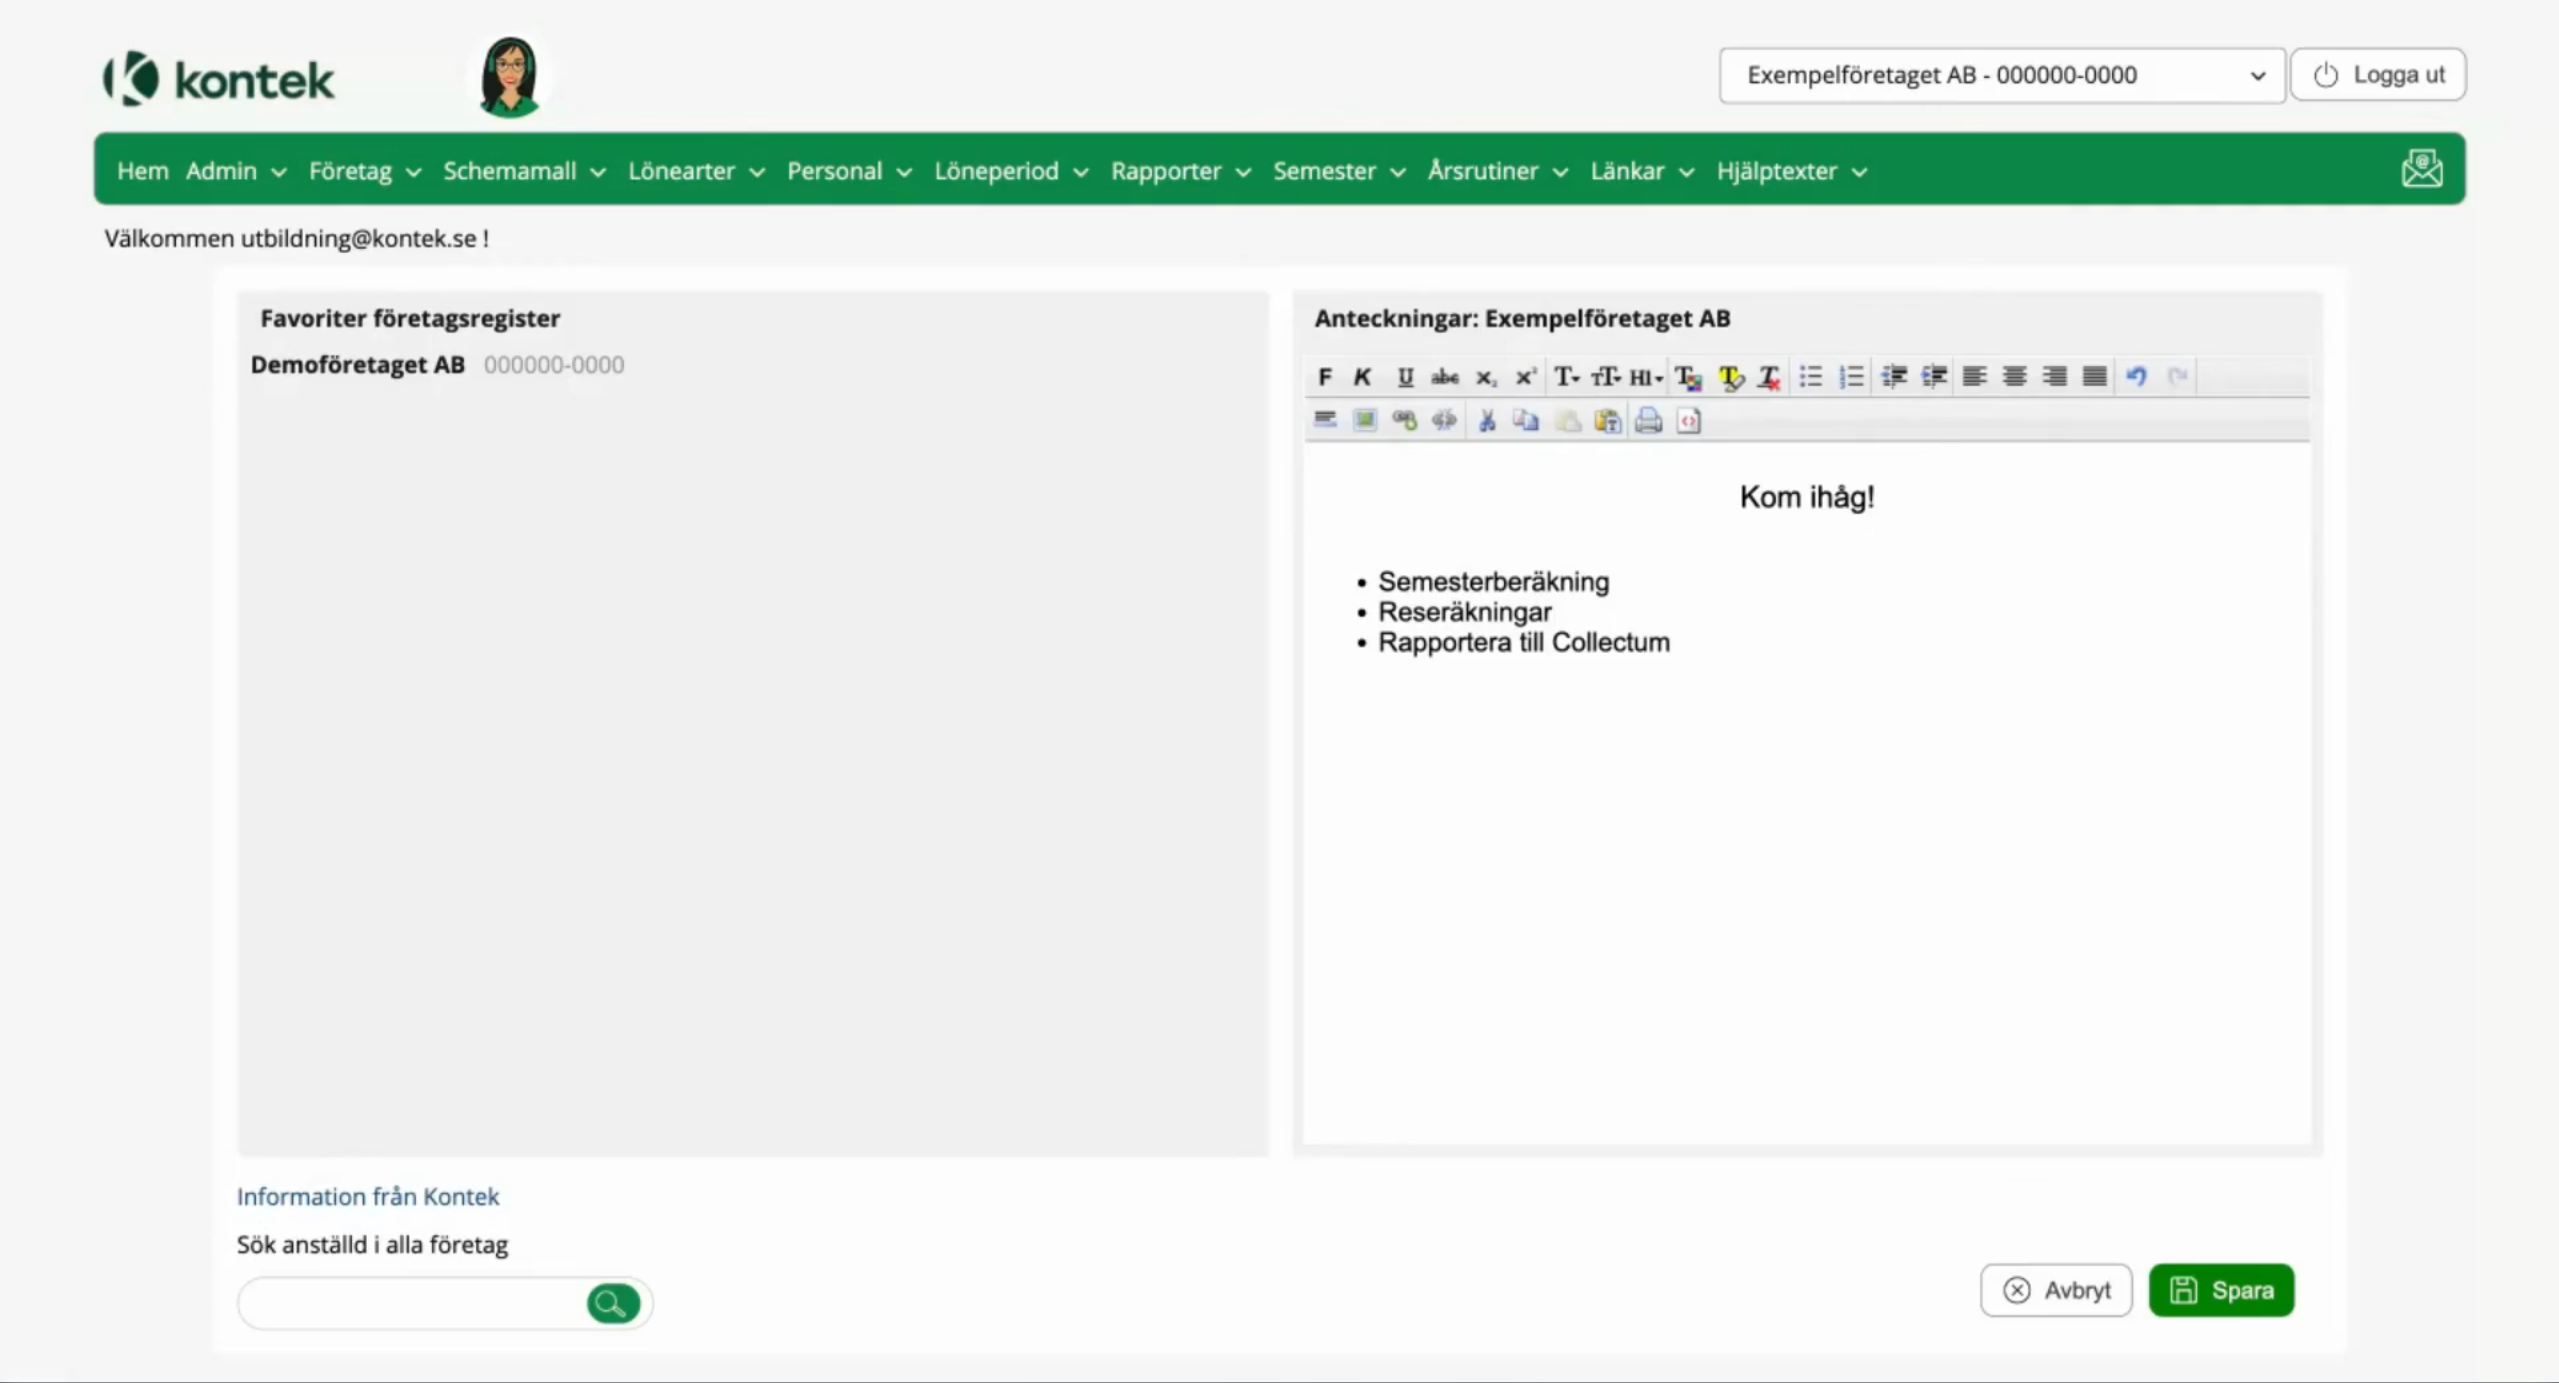Cut the selected text
2559x1383 pixels.
coord(1487,420)
